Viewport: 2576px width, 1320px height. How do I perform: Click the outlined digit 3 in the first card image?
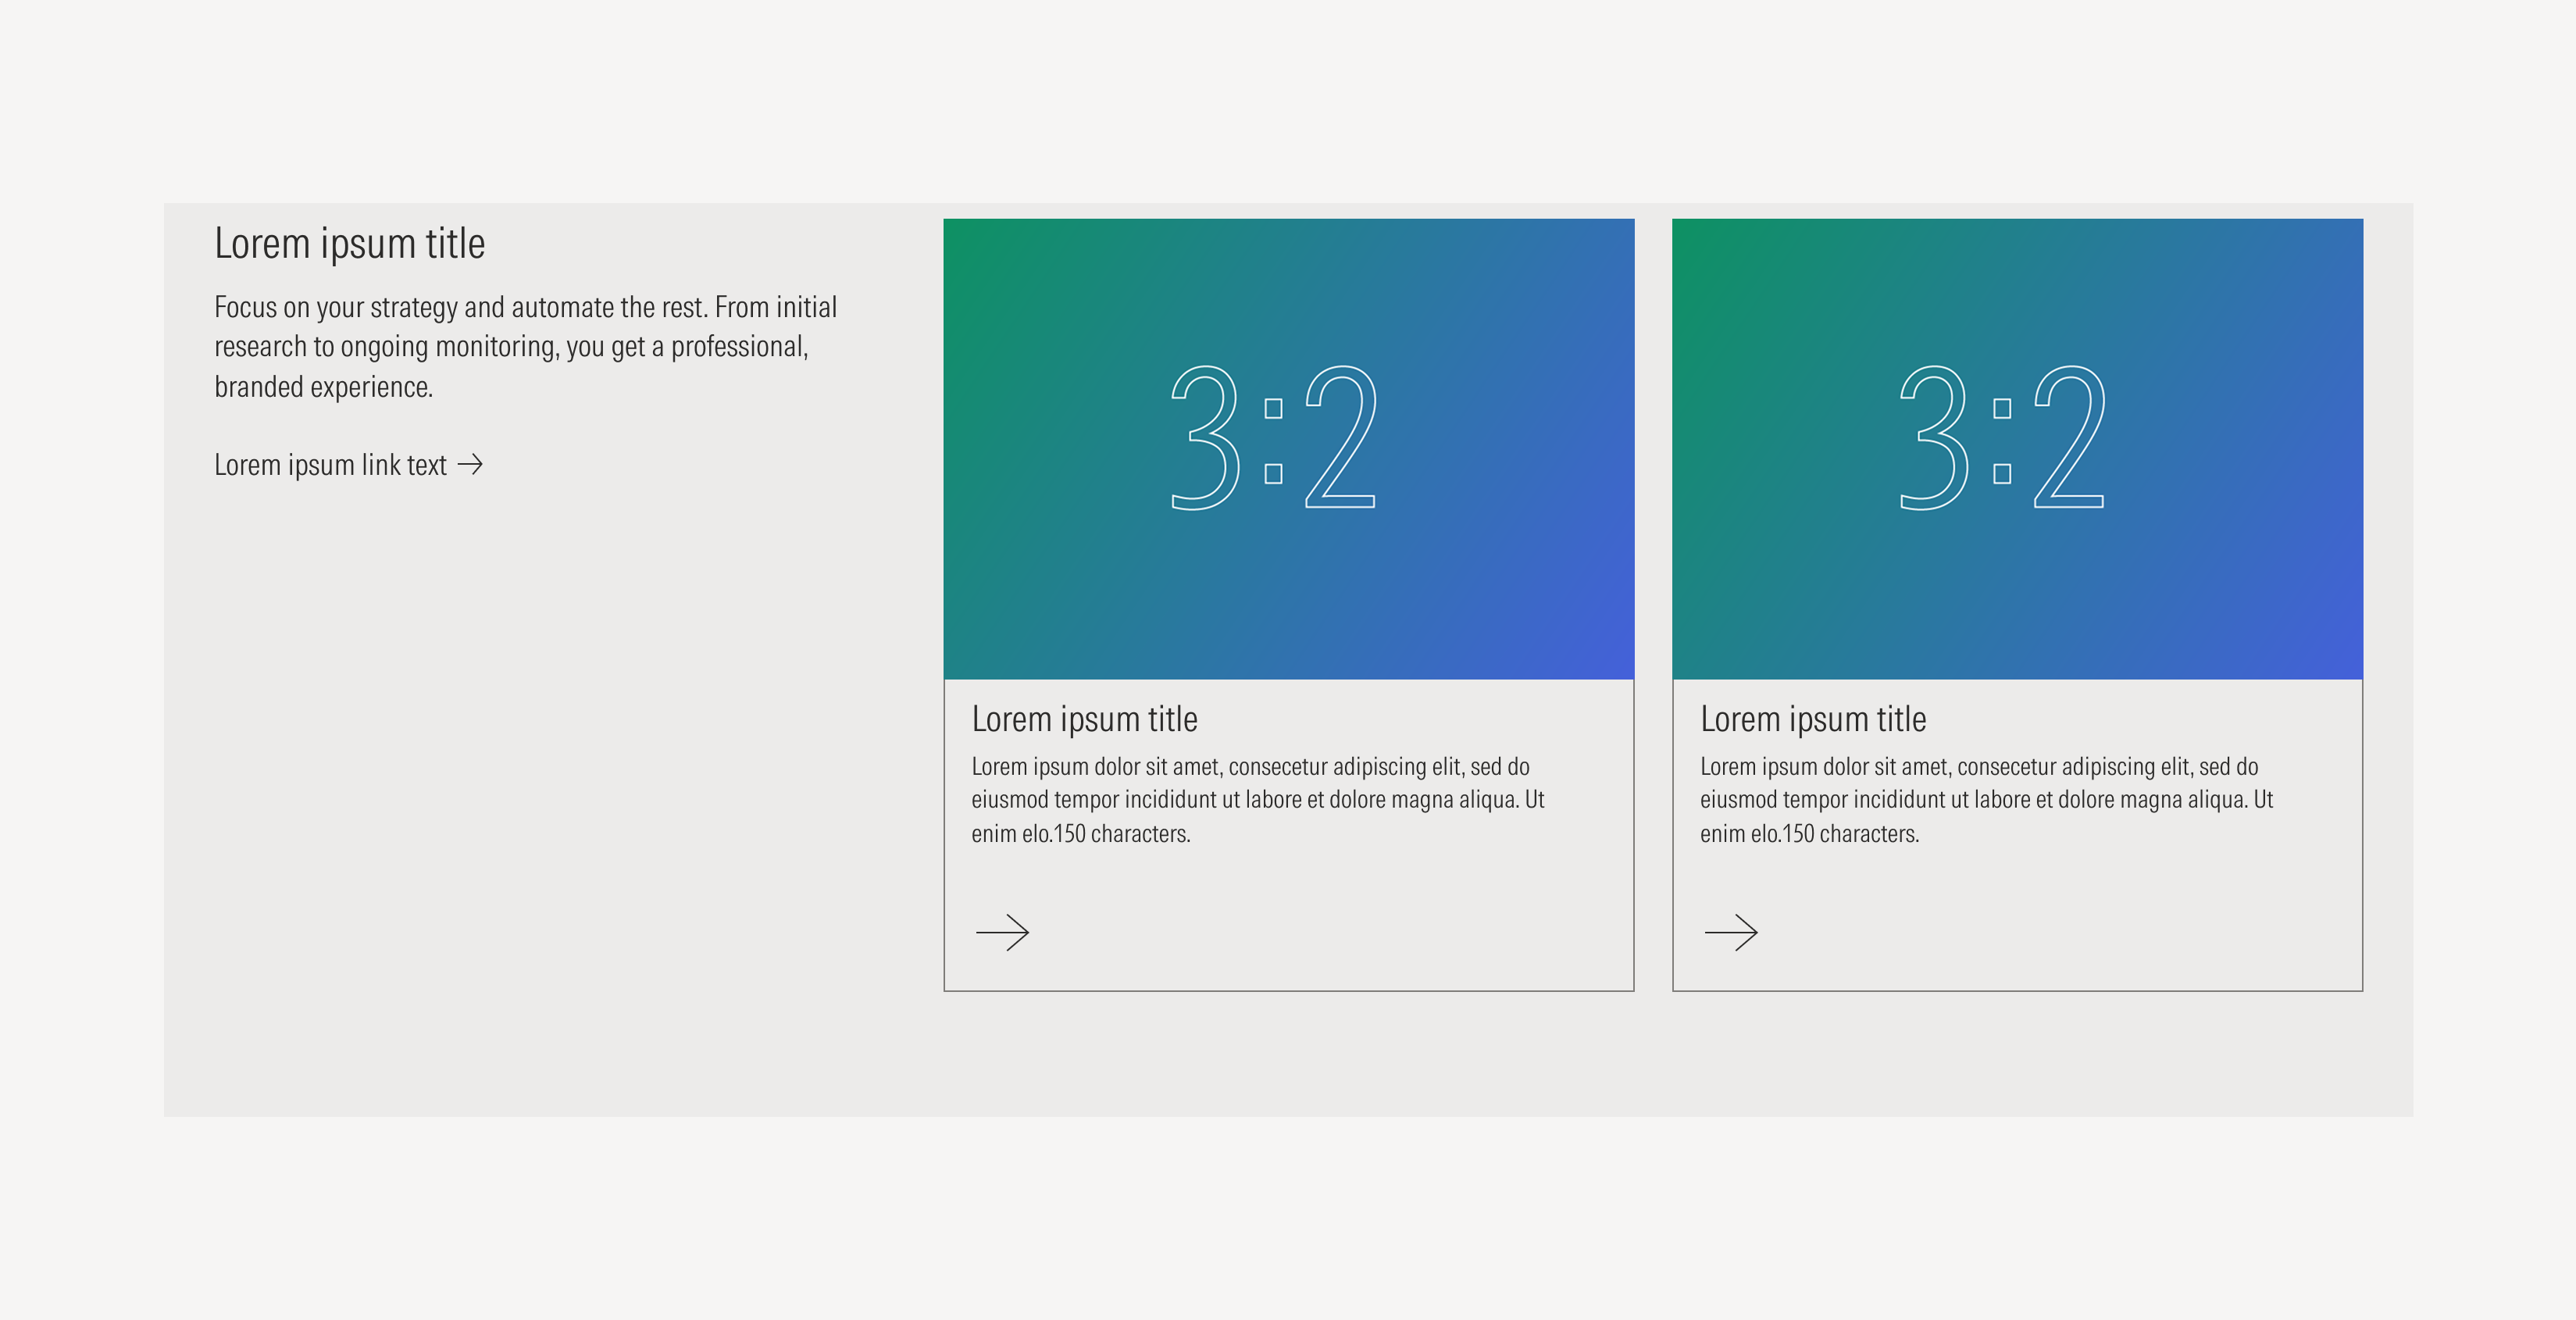point(1206,438)
